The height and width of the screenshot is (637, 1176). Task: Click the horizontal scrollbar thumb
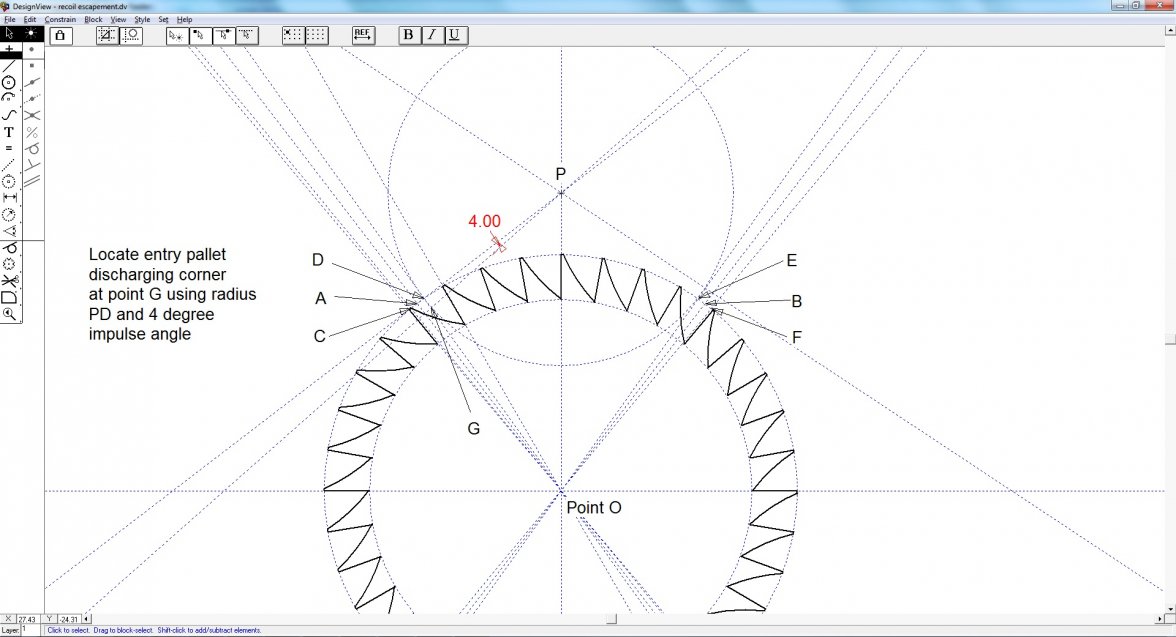pyautogui.click(x=611, y=619)
